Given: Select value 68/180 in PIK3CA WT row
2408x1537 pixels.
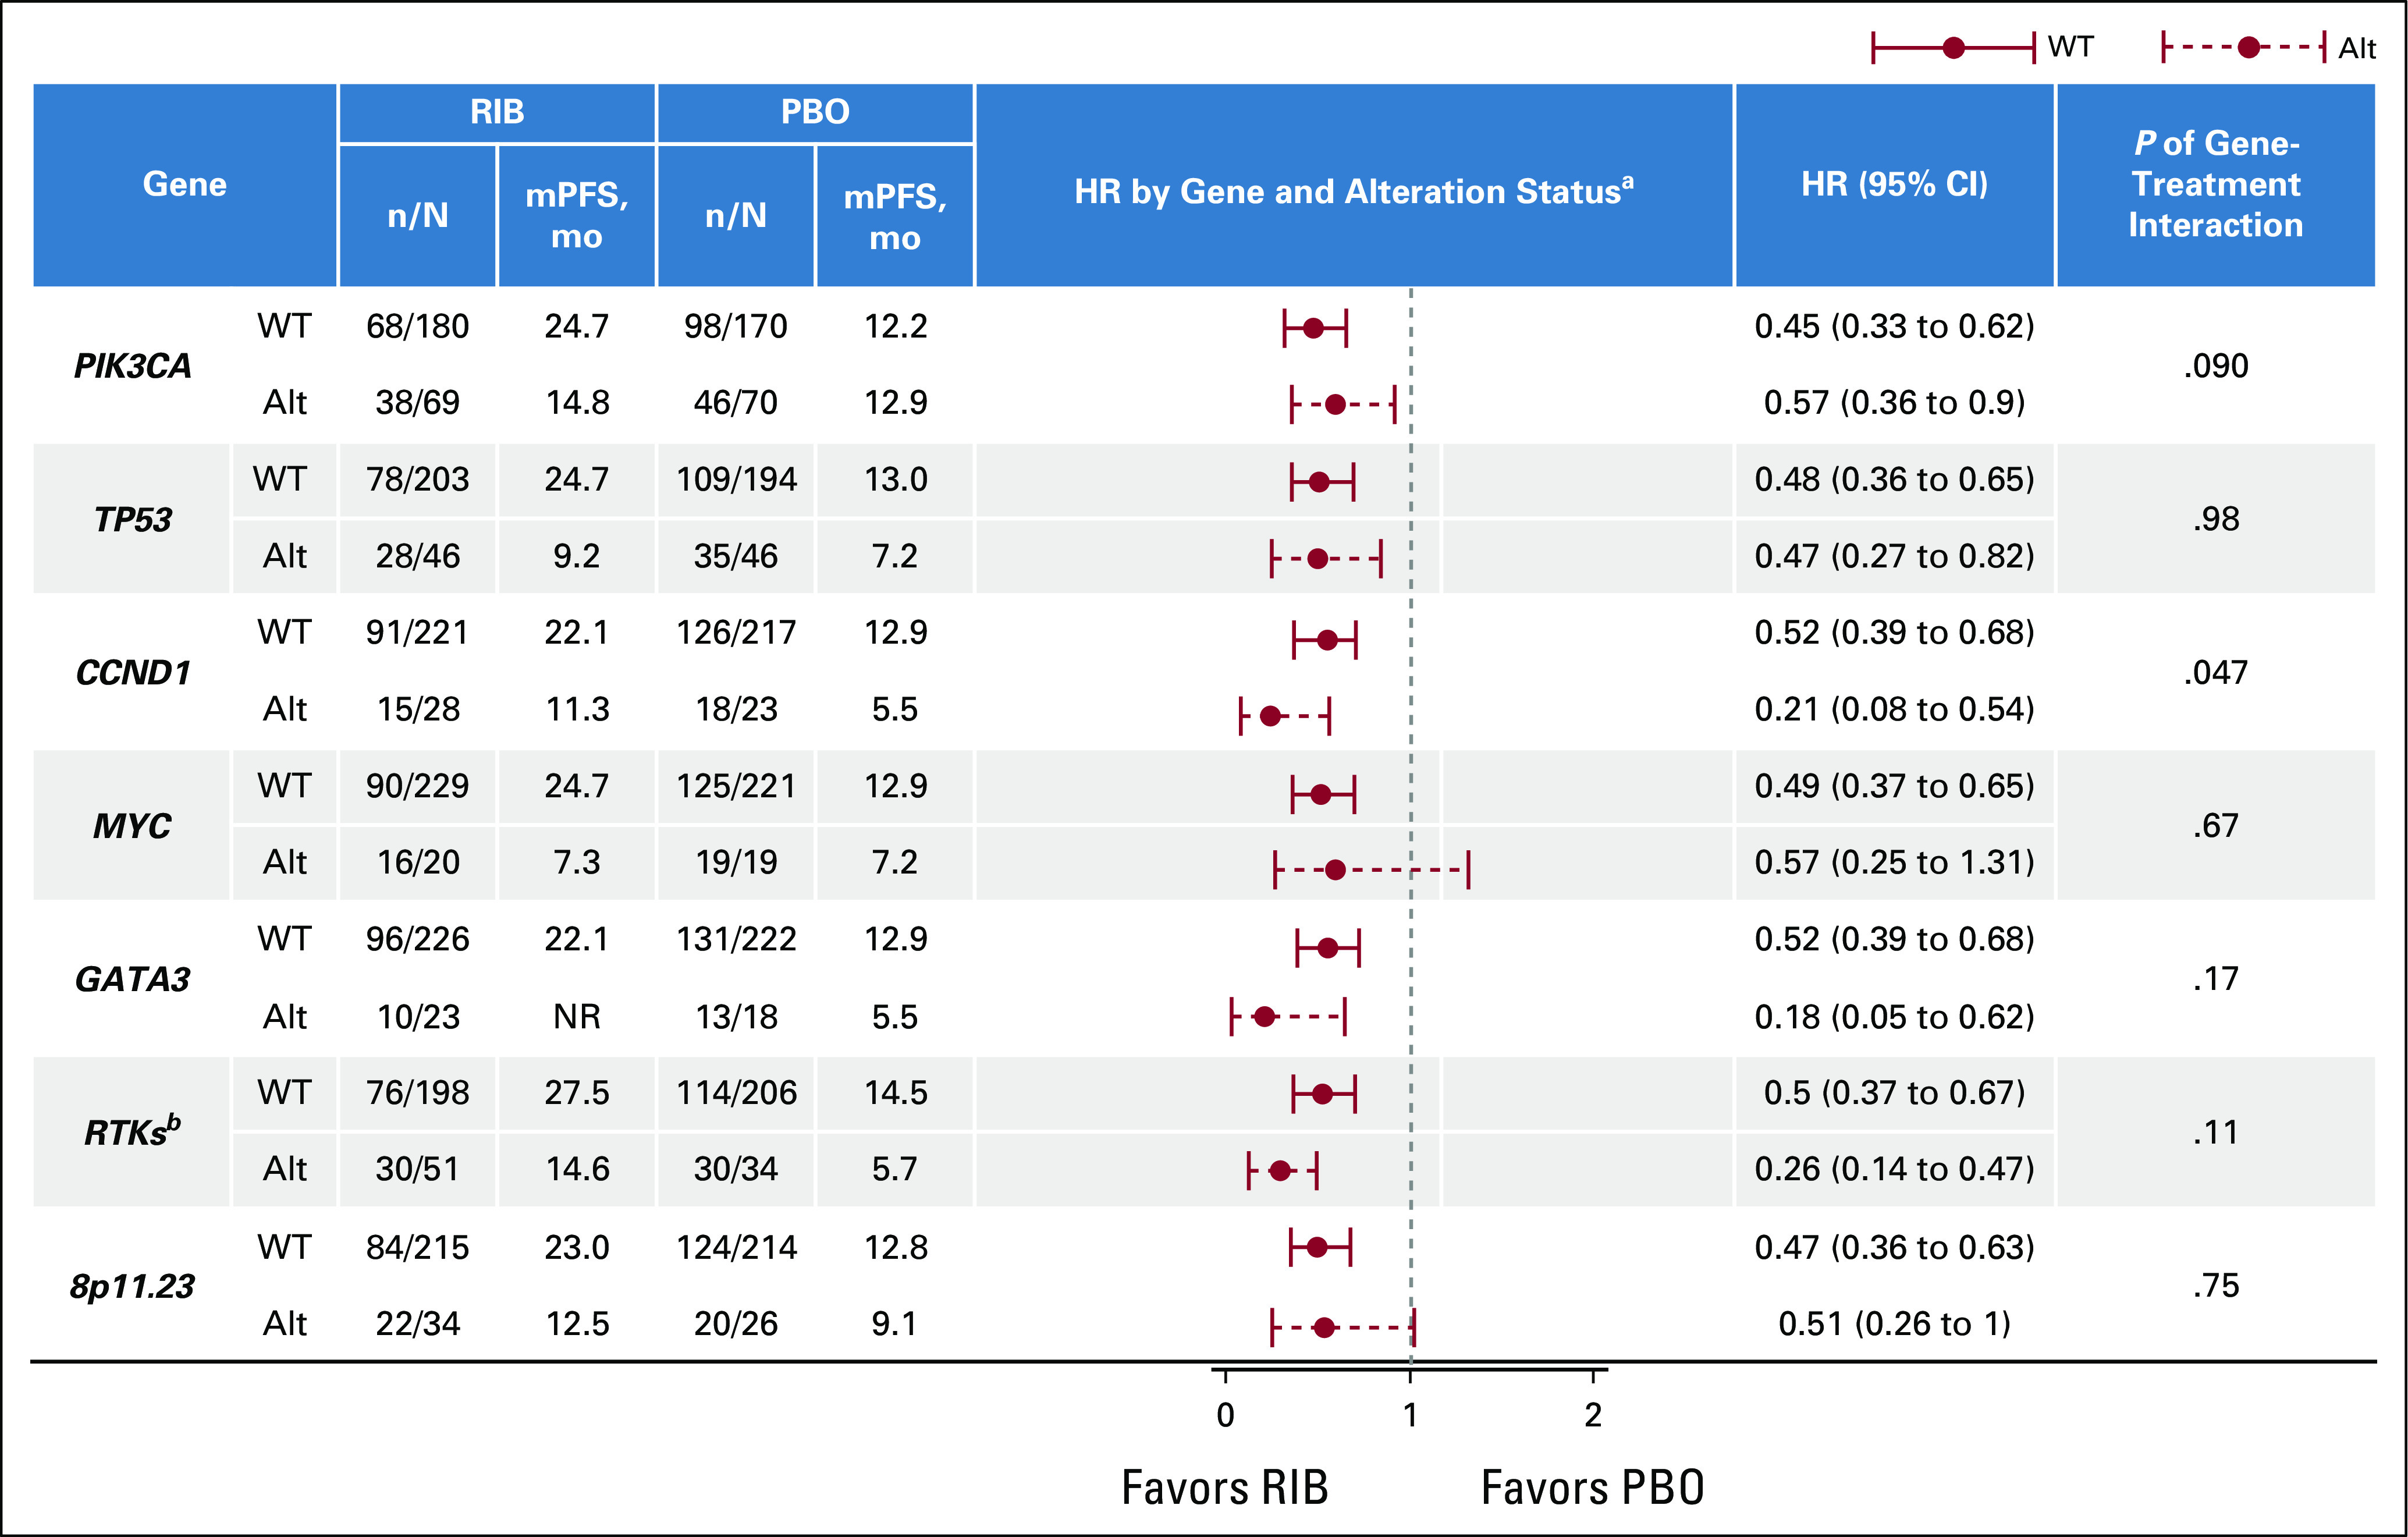Looking at the screenshot, I should [x=417, y=326].
